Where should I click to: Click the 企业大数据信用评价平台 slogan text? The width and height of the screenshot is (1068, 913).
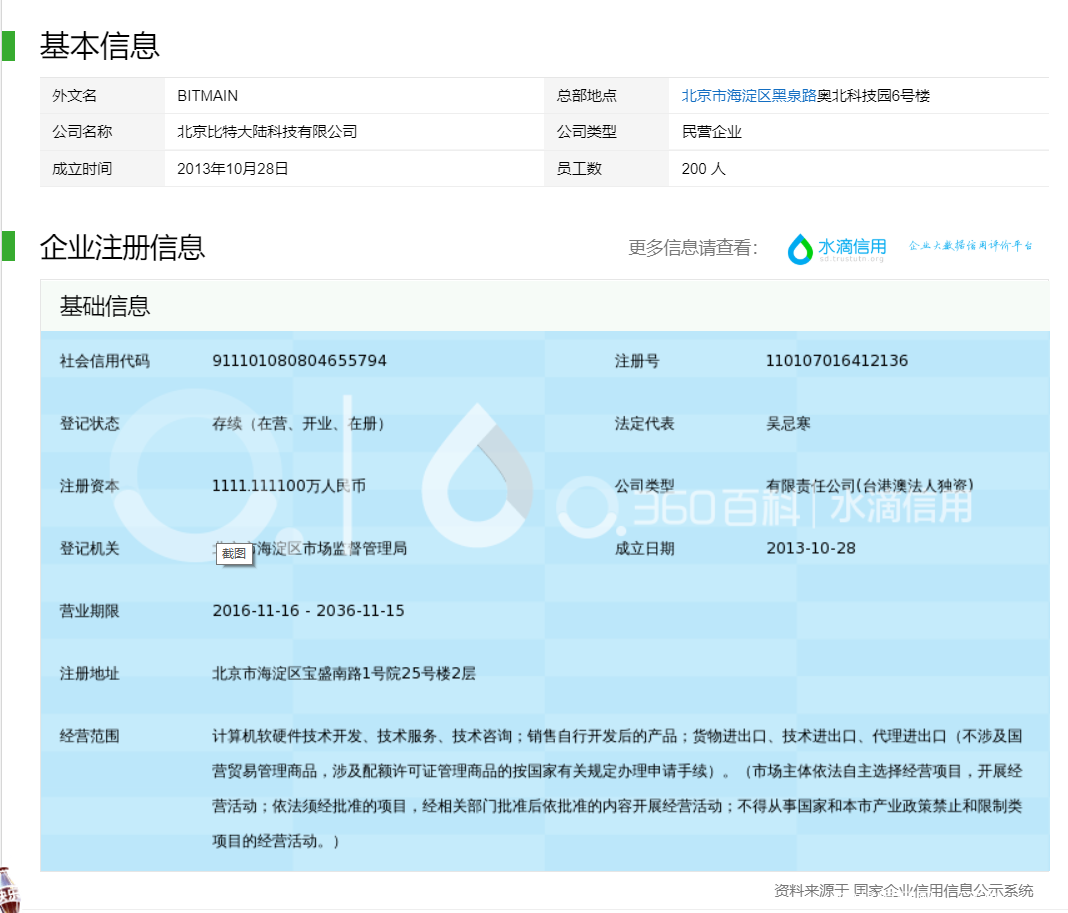(971, 245)
